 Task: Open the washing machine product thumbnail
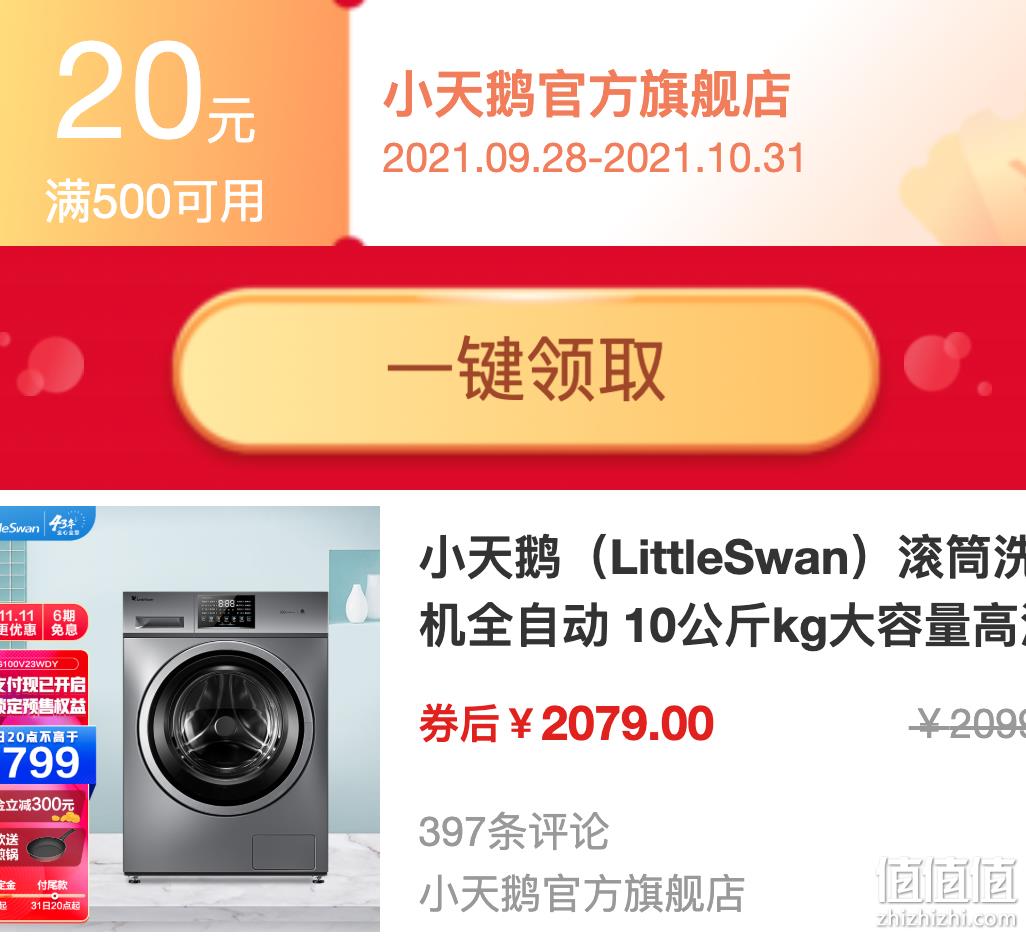(x=190, y=718)
